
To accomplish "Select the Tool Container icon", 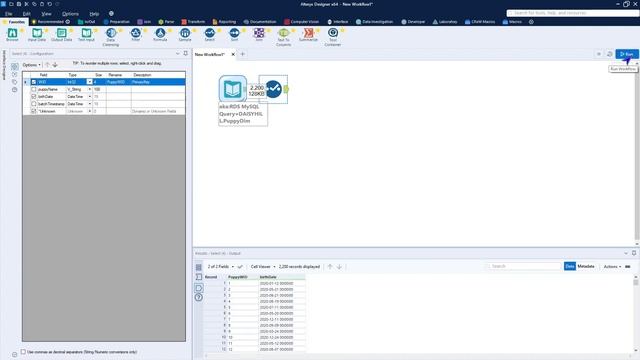I will (333, 33).
